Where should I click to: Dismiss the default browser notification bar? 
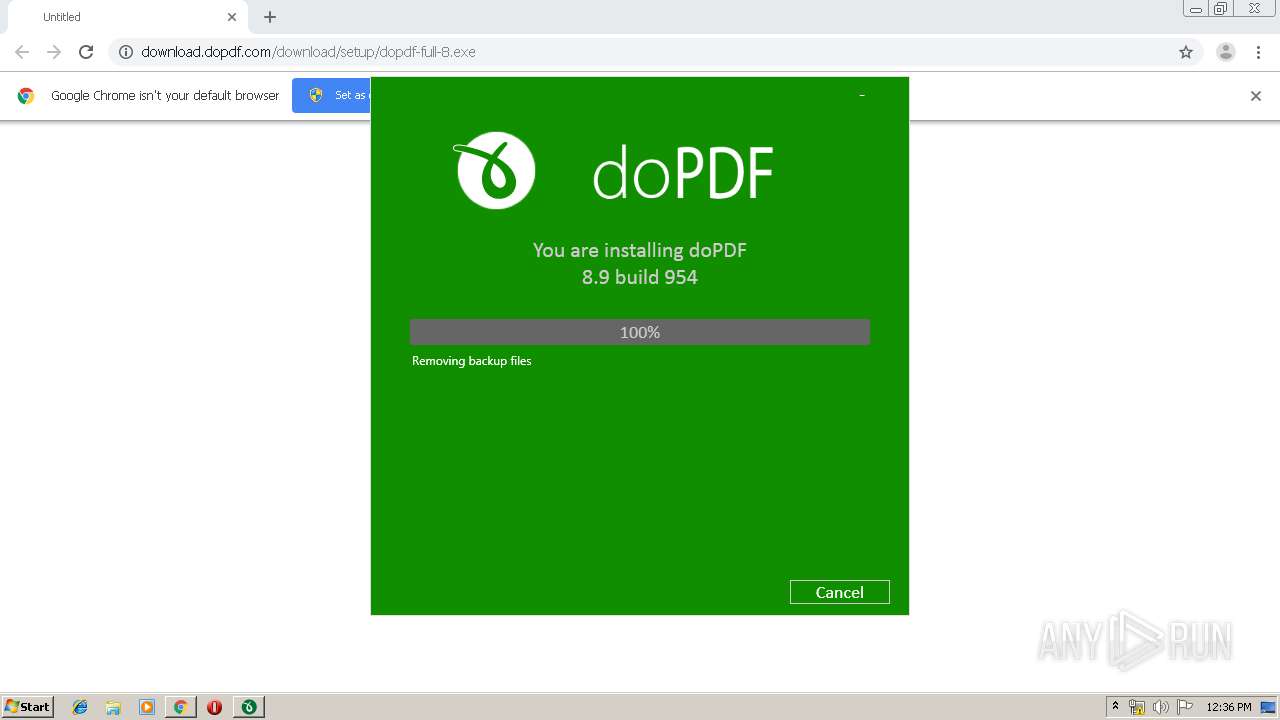(1256, 96)
